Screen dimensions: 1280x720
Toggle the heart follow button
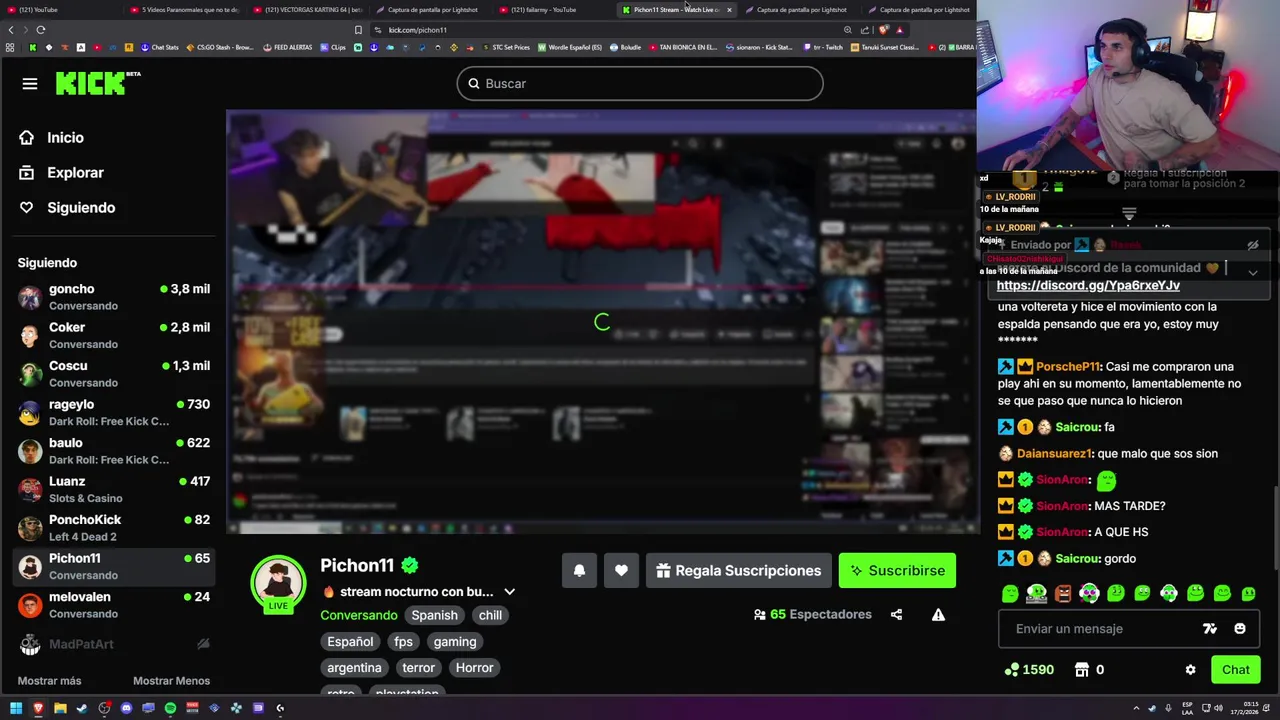[x=621, y=571]
